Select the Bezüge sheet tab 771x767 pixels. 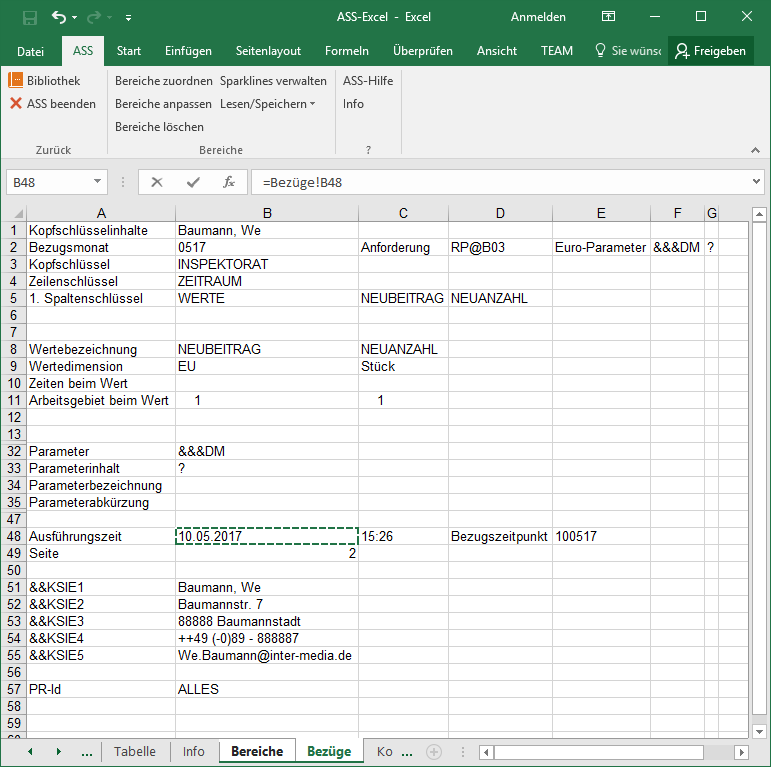click(329, 752)
